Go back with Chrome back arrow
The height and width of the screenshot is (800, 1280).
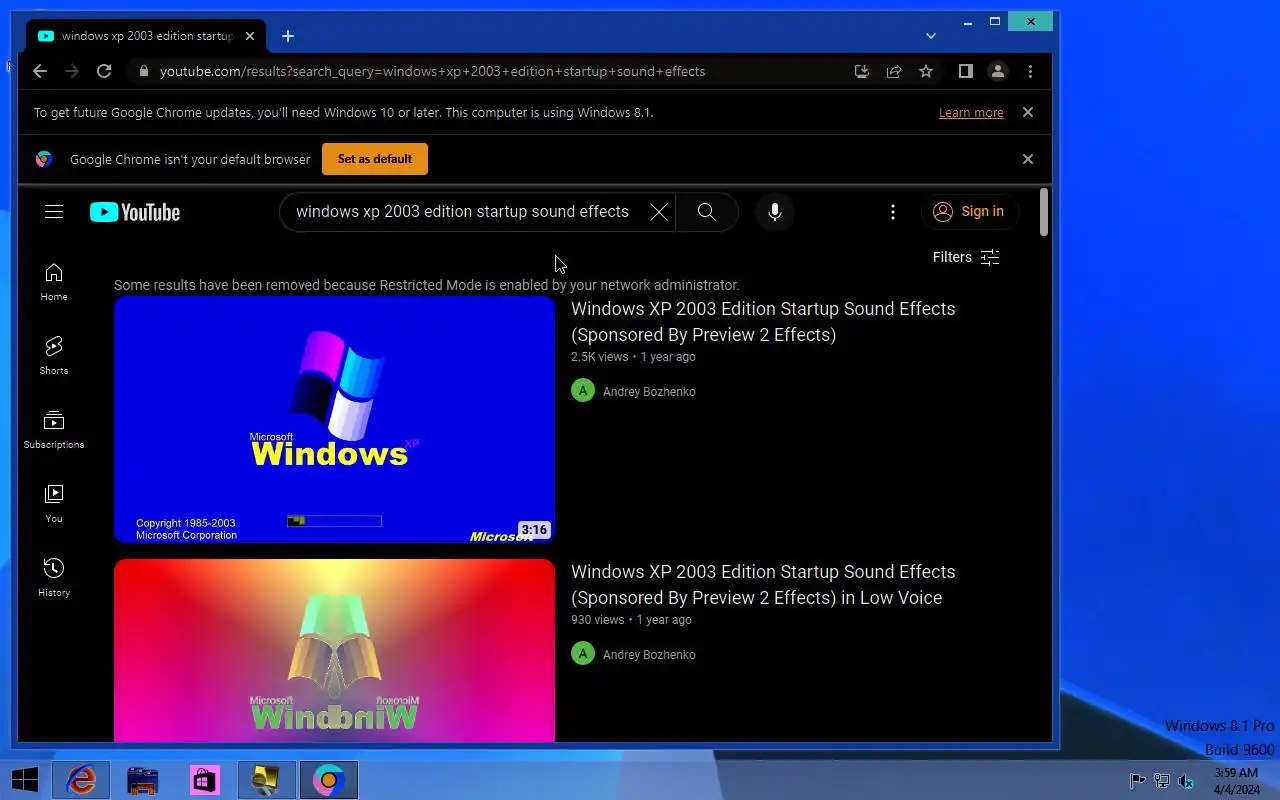click(x=40, y=71)
